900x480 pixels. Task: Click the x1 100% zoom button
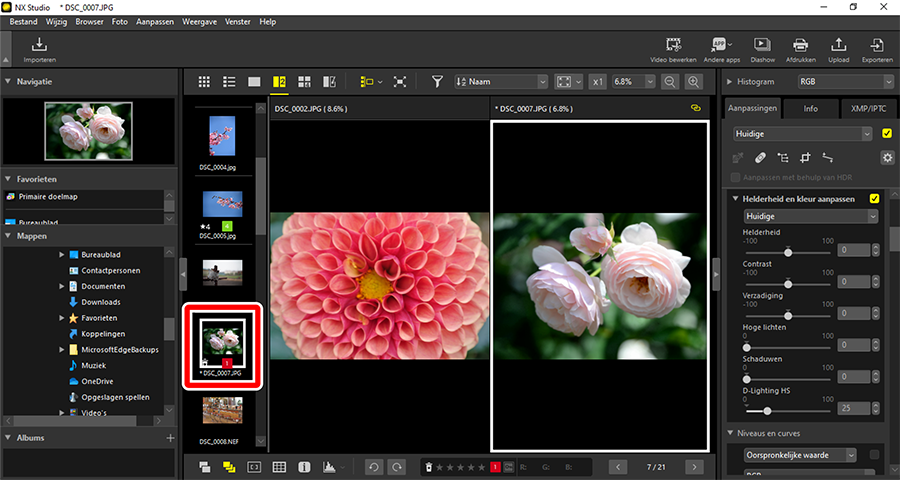tap(598, 82)
